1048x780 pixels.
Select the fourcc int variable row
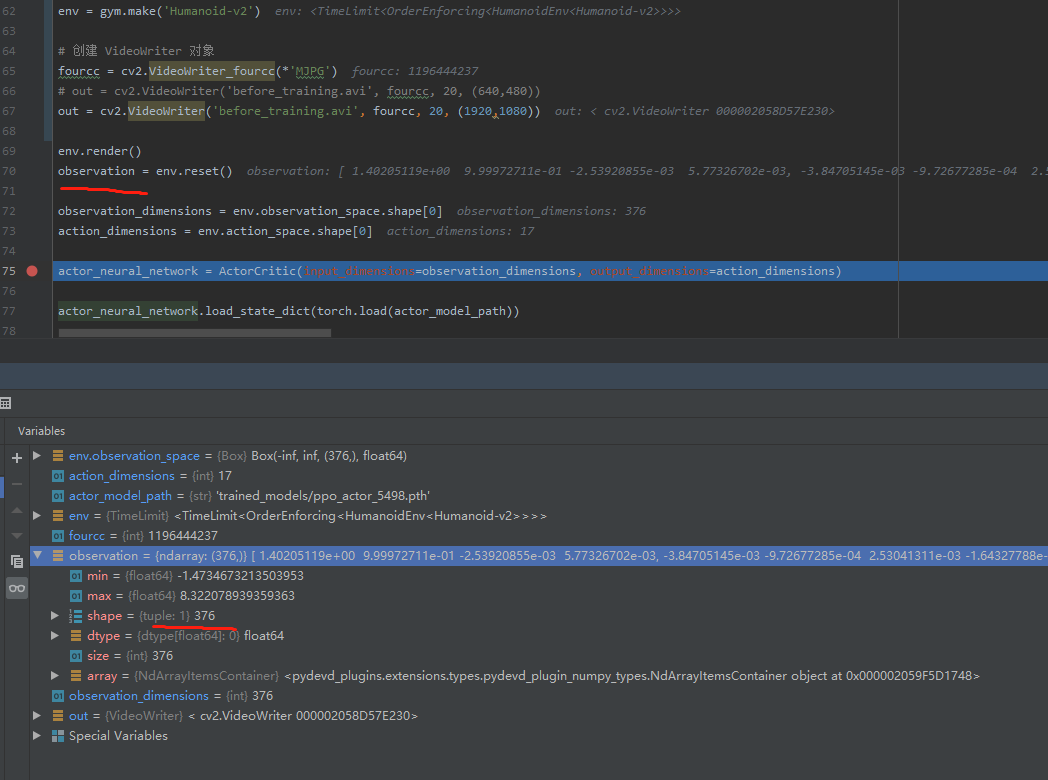[x=539, y=535]
